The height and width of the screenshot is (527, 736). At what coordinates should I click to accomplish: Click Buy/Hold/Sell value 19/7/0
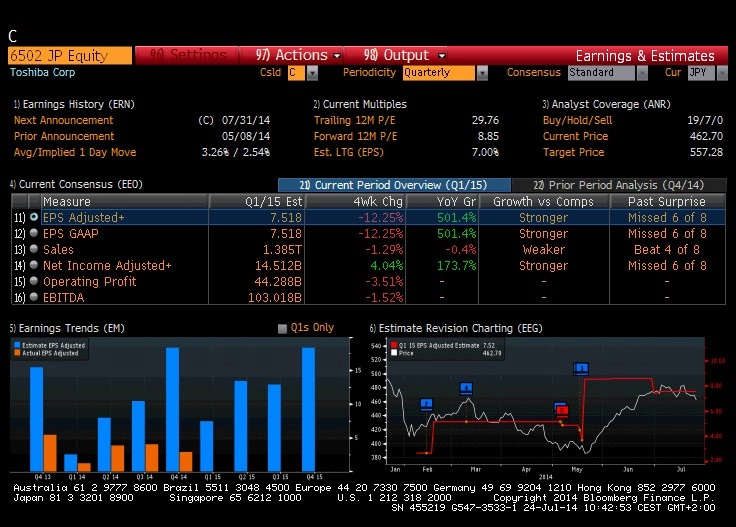pos(705,120)
